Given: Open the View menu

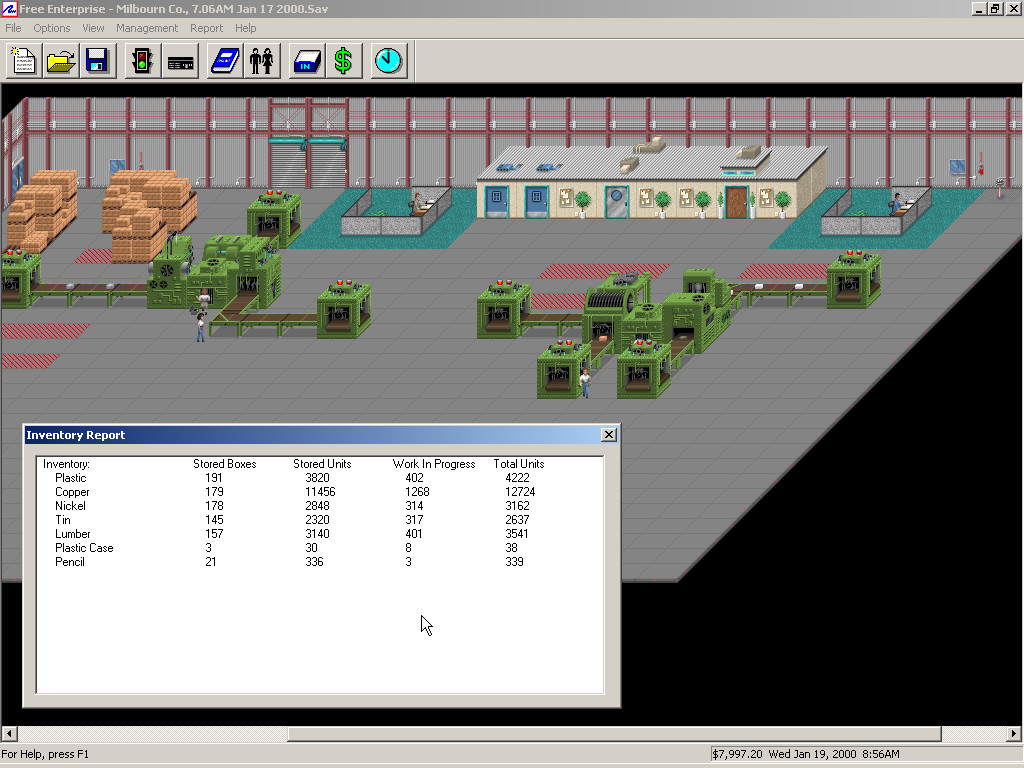Looking at the screenshot, I should tap(93, 28).
